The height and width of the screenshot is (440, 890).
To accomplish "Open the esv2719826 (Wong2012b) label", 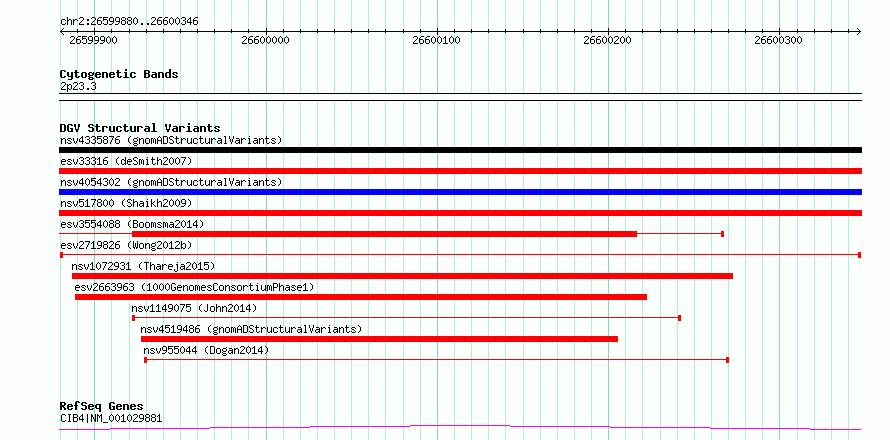I will tap(126, 245).
